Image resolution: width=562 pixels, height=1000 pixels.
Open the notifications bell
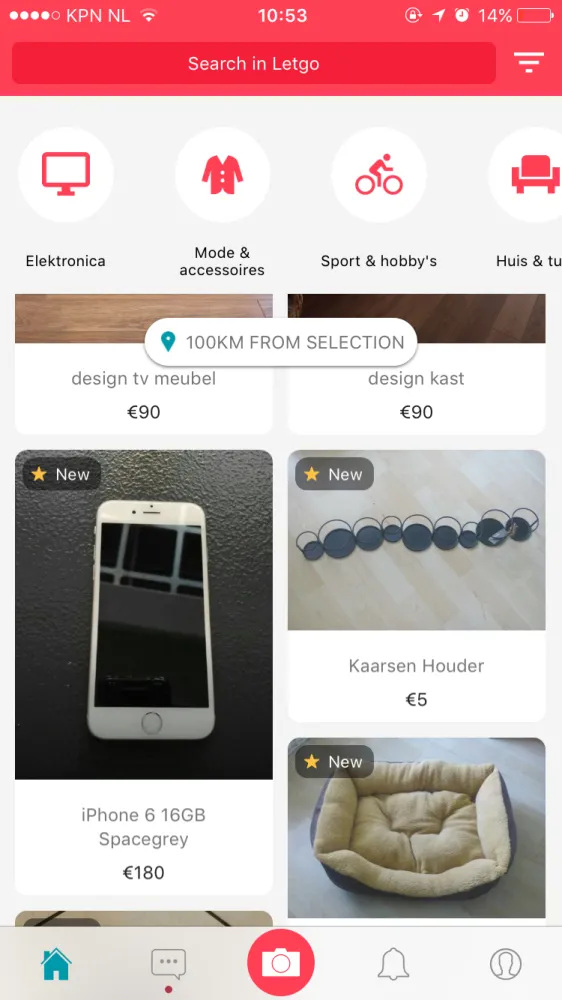click(393, 964)
